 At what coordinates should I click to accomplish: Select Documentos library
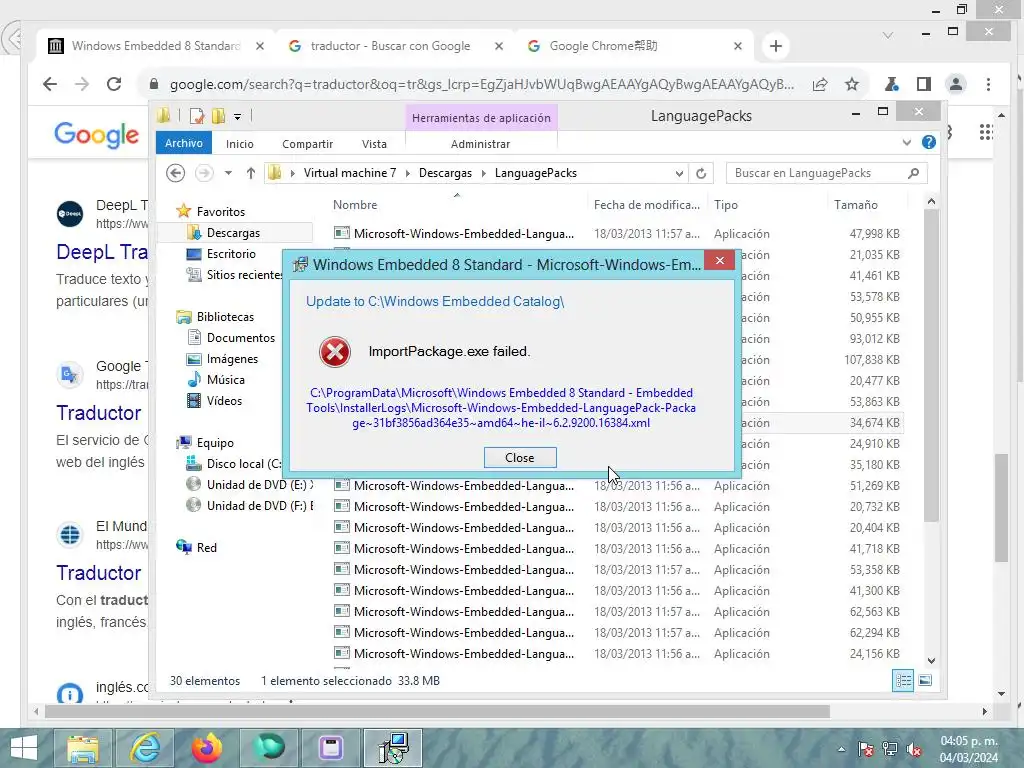pos(240,338)
